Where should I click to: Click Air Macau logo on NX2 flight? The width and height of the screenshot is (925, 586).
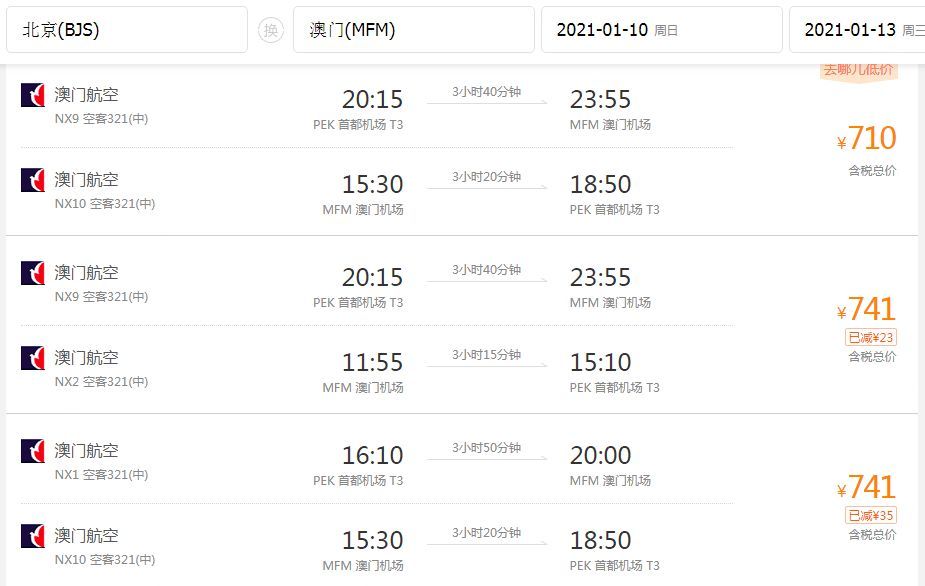(33, 358)
